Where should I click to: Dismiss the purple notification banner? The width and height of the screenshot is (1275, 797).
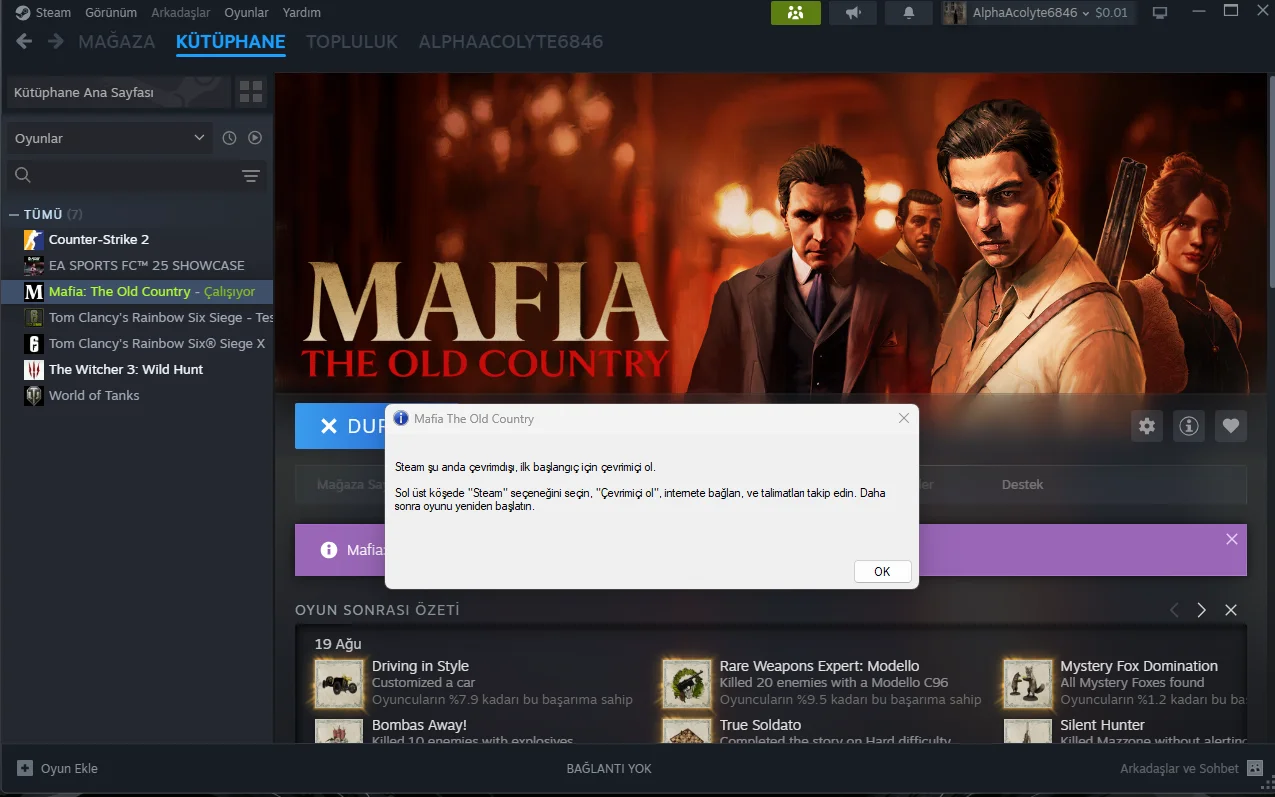pyautogui.click(x=1232, y=539)
